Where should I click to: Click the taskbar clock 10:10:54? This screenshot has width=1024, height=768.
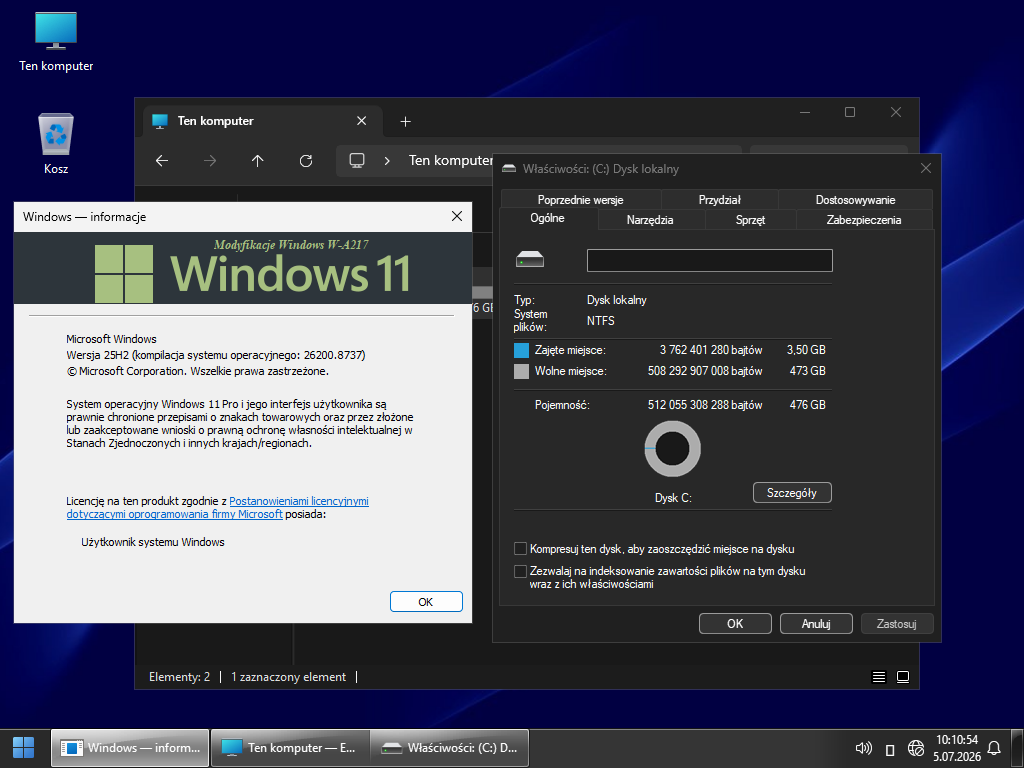[957, 740]
